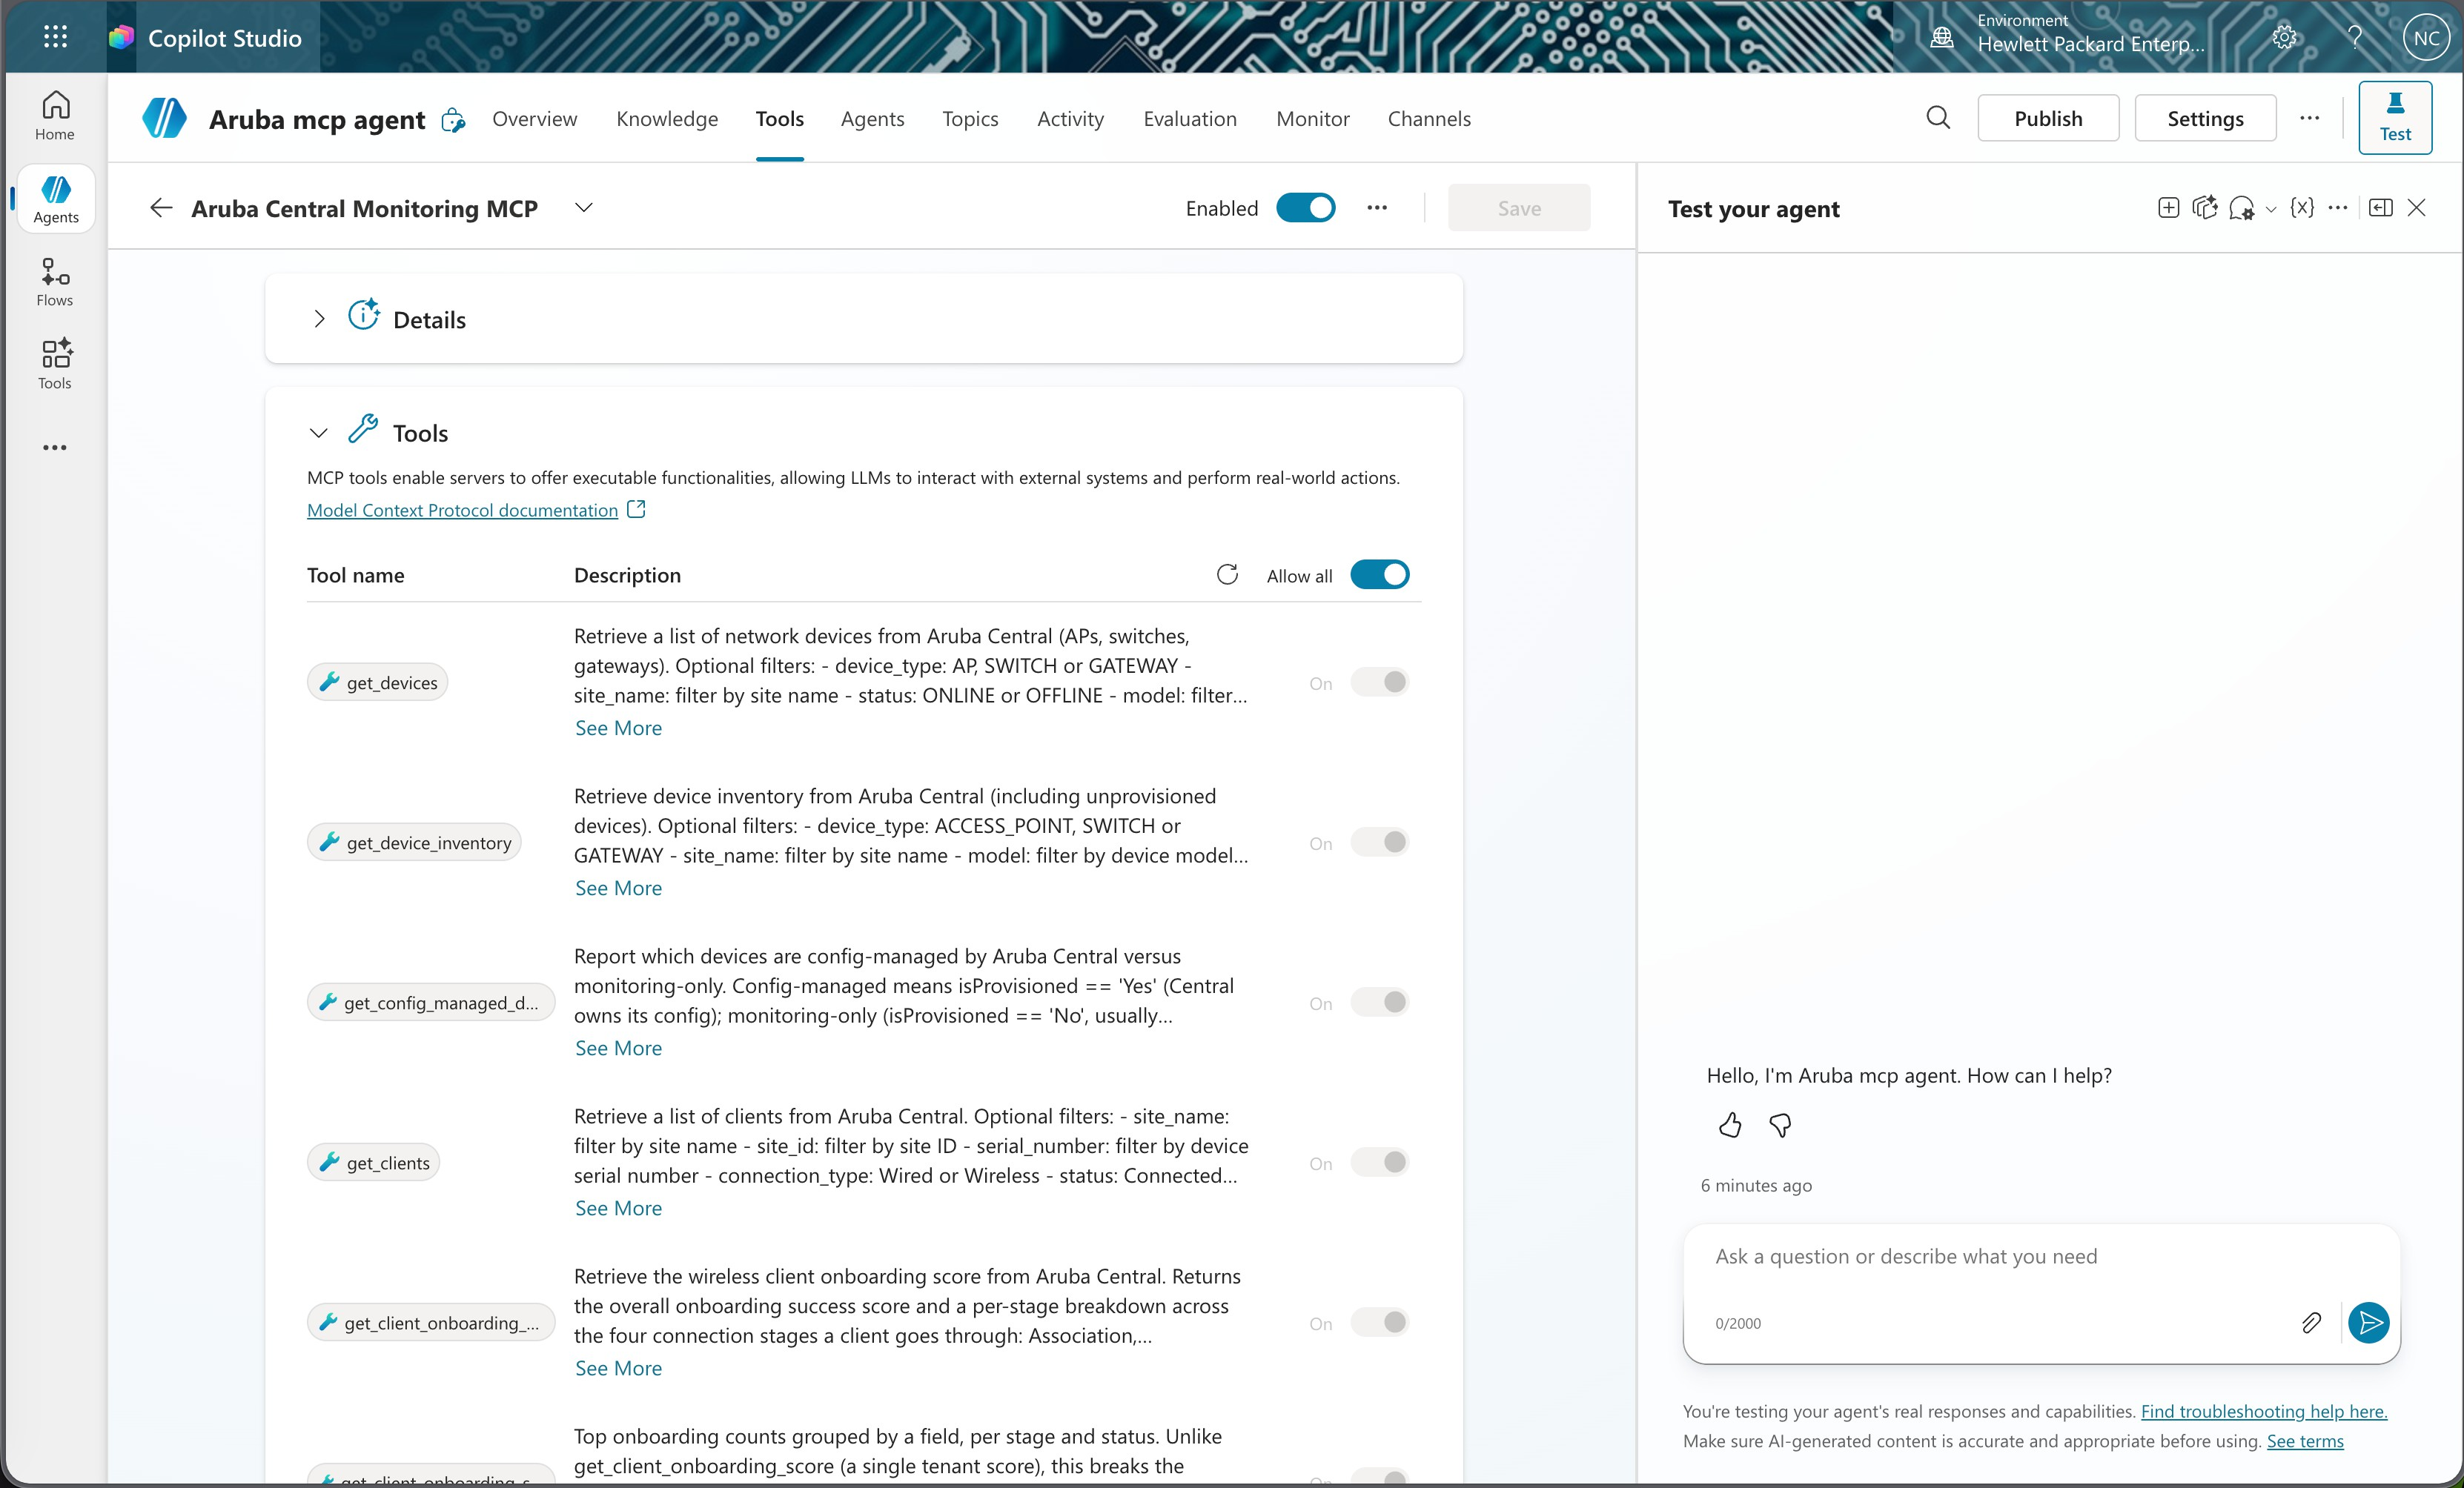Send the message with the arrow button
This screenshot has width=2464, height=1488.
point(2368,1323)
